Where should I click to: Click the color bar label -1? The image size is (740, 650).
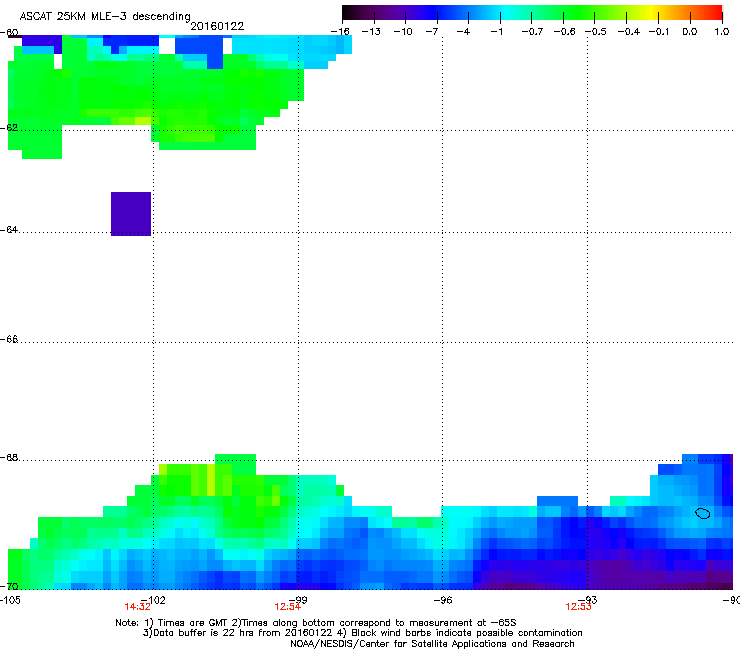pyautogui.click(x=496, y=32)
